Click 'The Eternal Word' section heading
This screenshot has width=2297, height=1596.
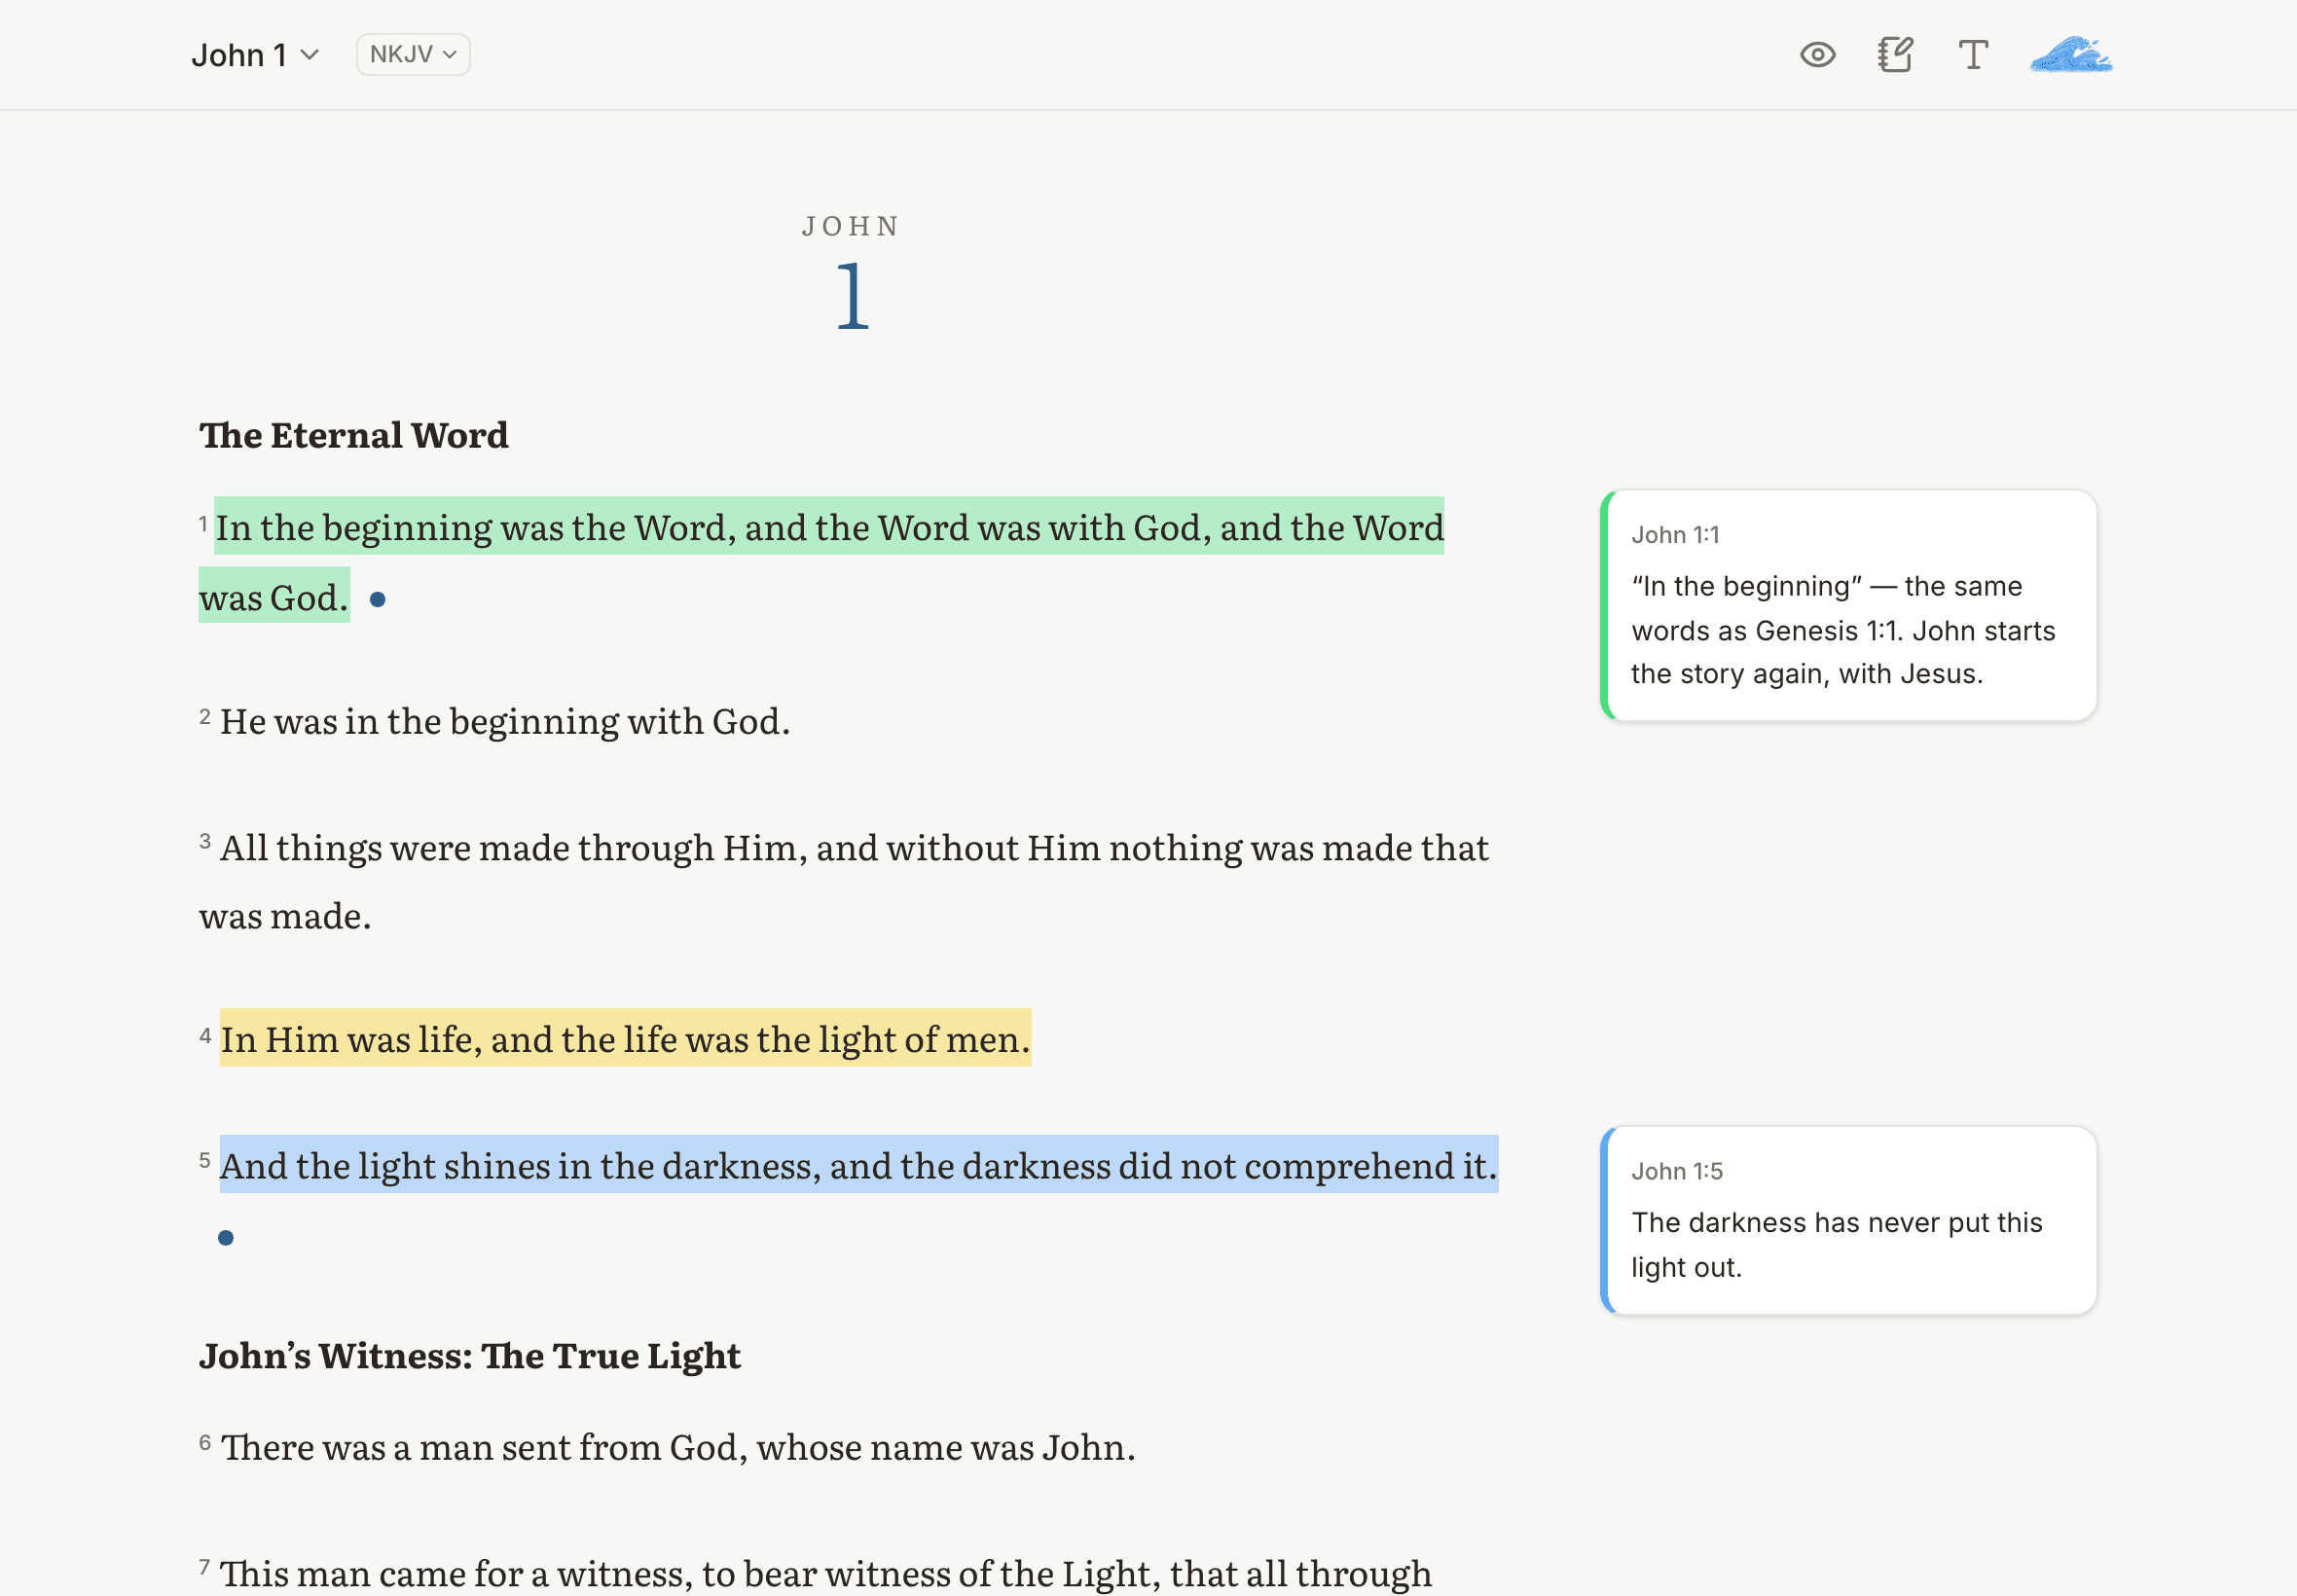coord(354,435)
